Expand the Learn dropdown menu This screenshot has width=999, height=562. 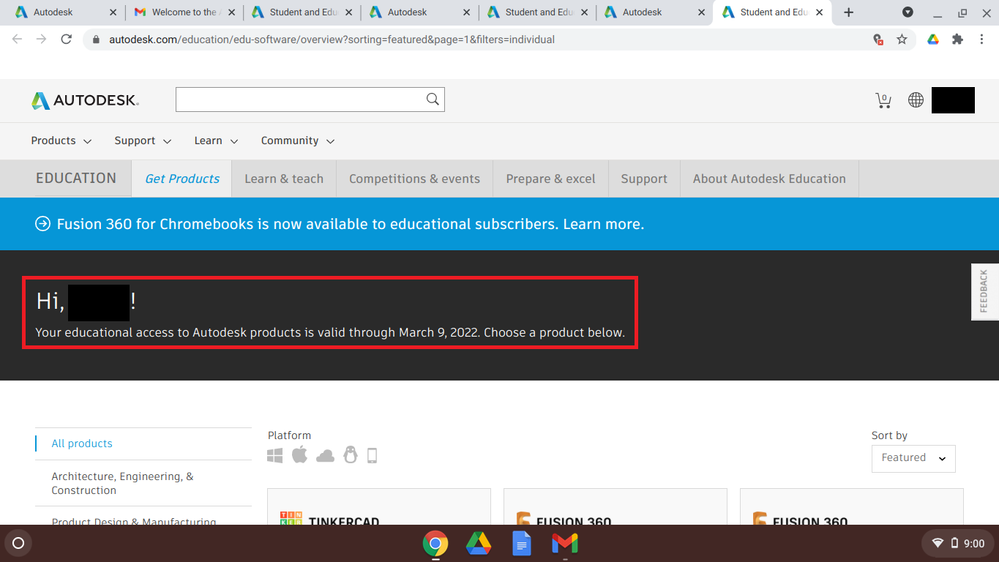[x=216, y=141]
